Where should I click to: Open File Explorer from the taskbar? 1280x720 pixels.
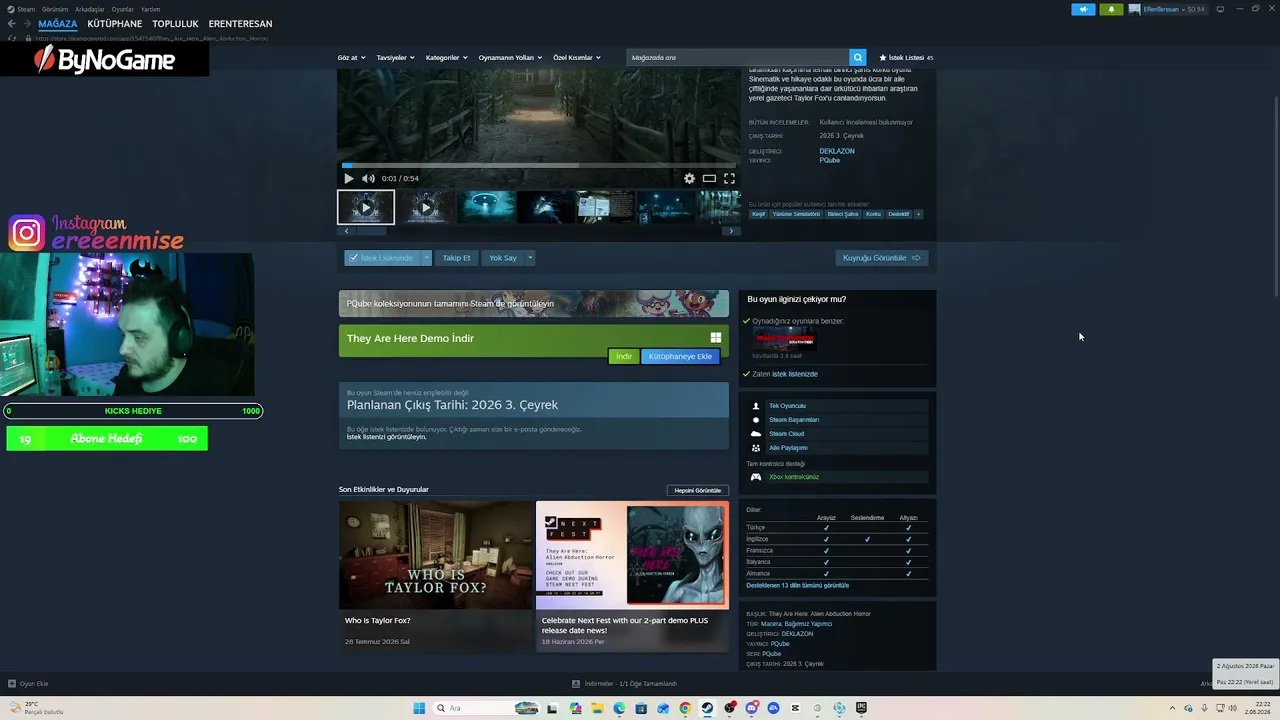pos(597,708)
